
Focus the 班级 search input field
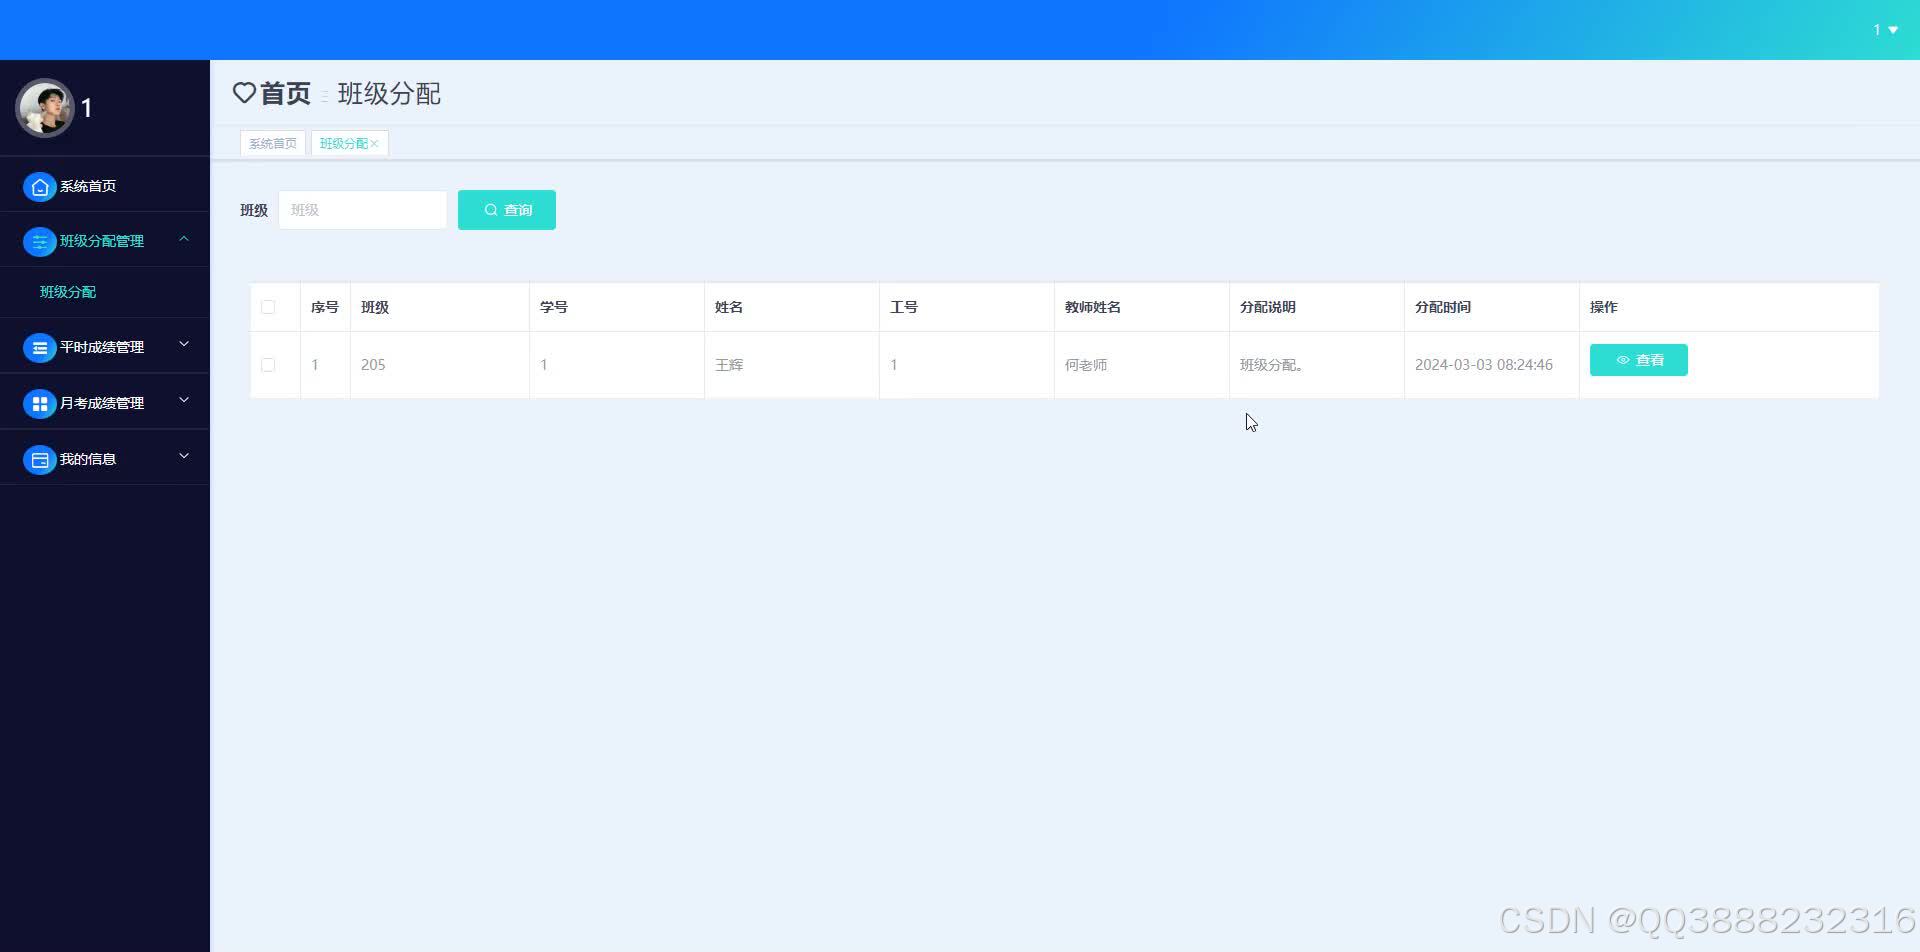tap(363, 210)
